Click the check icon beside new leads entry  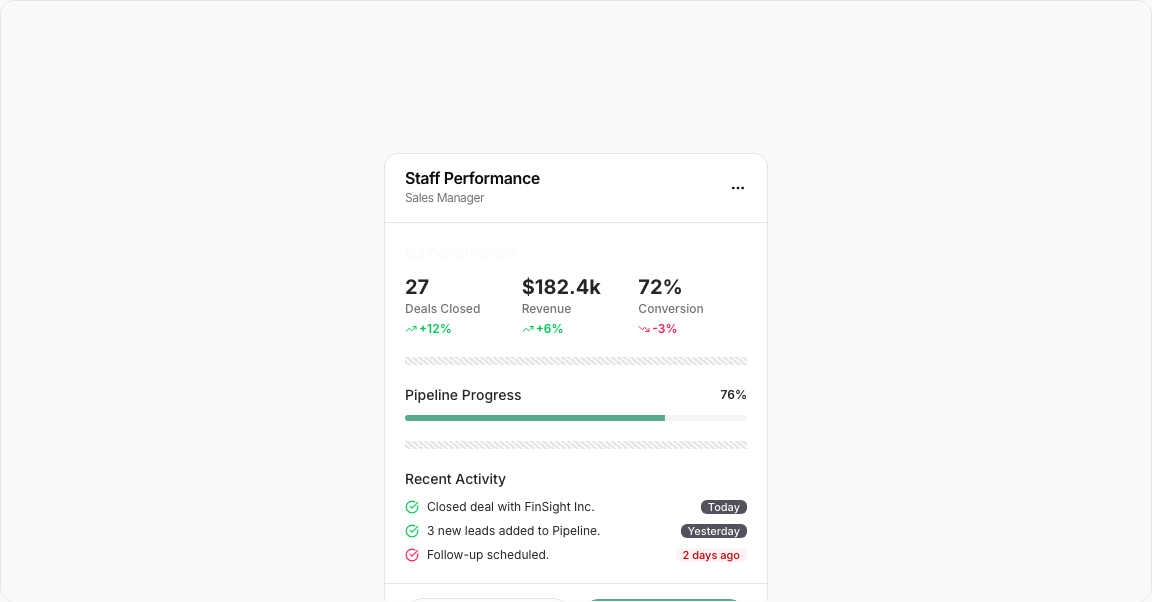click(412, 531)
